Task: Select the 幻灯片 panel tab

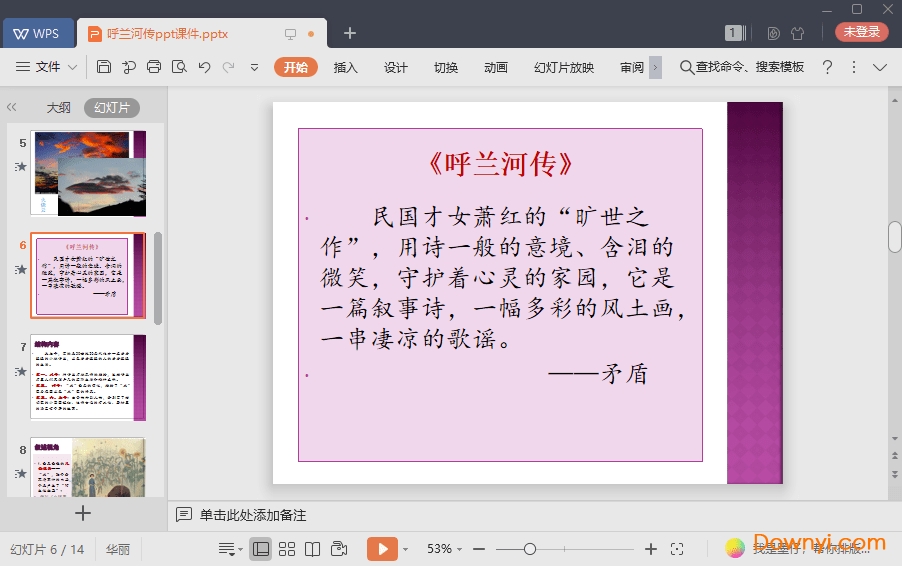Action: (x=112, y=108)
